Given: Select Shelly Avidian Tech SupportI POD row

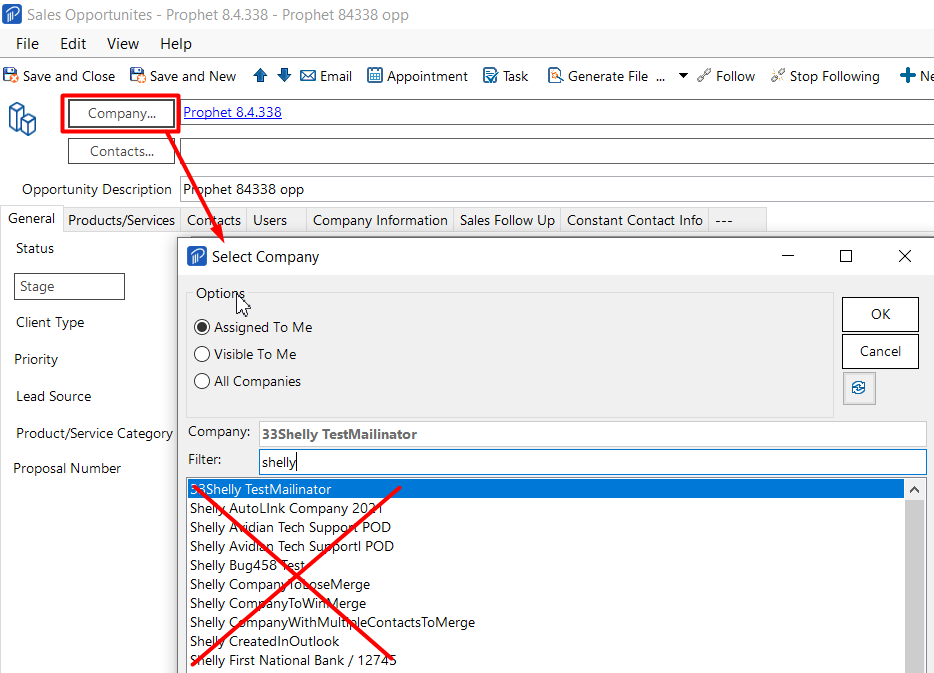Looking at the screenshot, I should click(546, 546).
